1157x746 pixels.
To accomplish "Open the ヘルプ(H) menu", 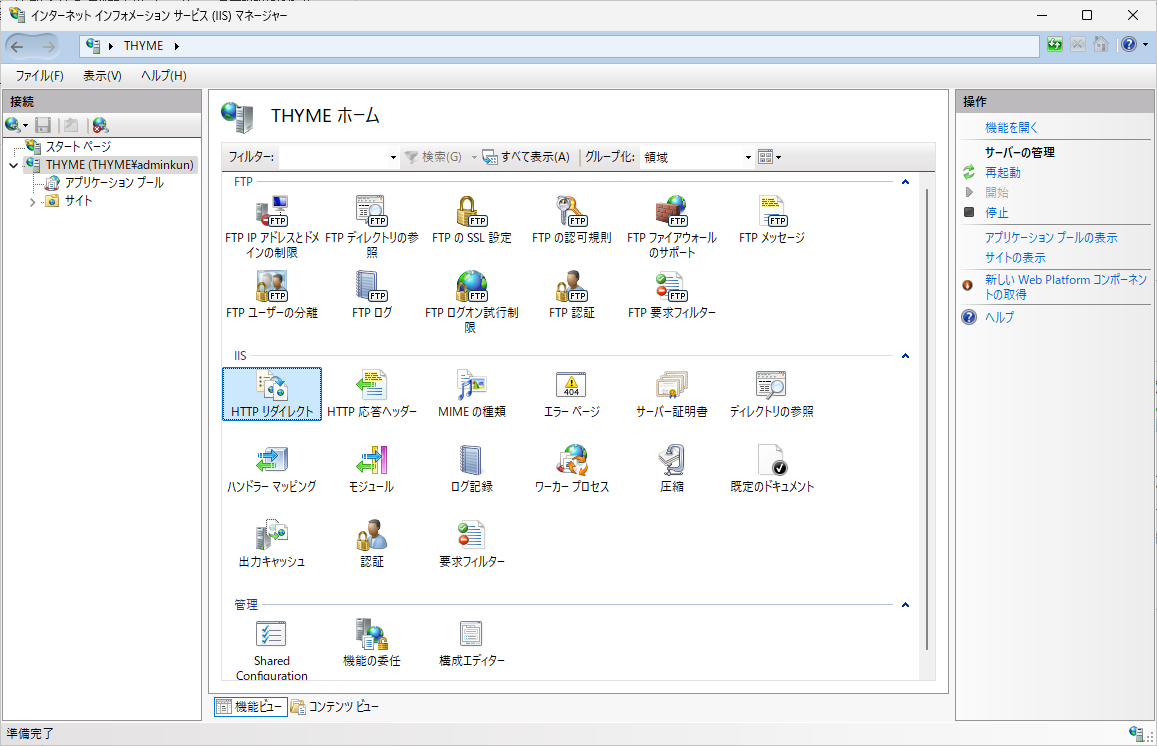I will click(x=164, y=76).
